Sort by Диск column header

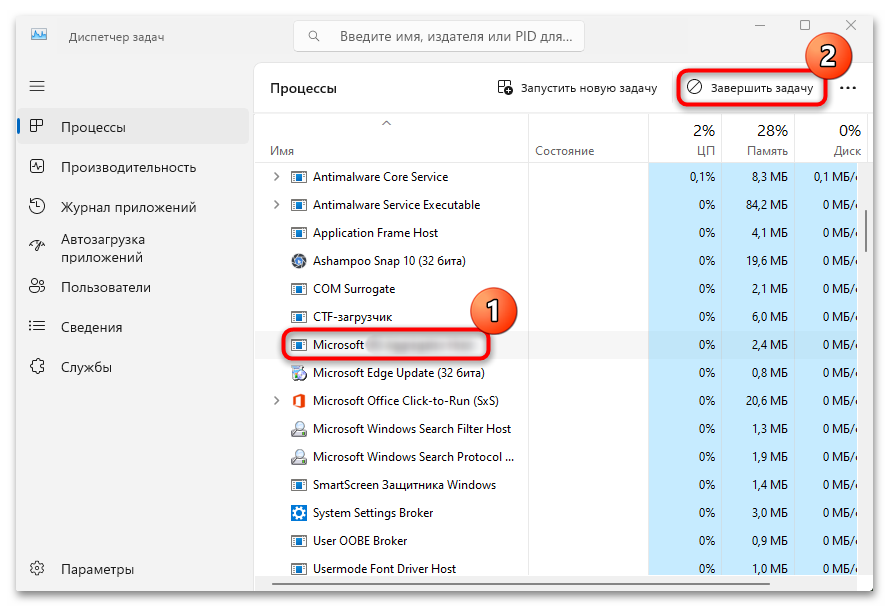click(831, 139)
